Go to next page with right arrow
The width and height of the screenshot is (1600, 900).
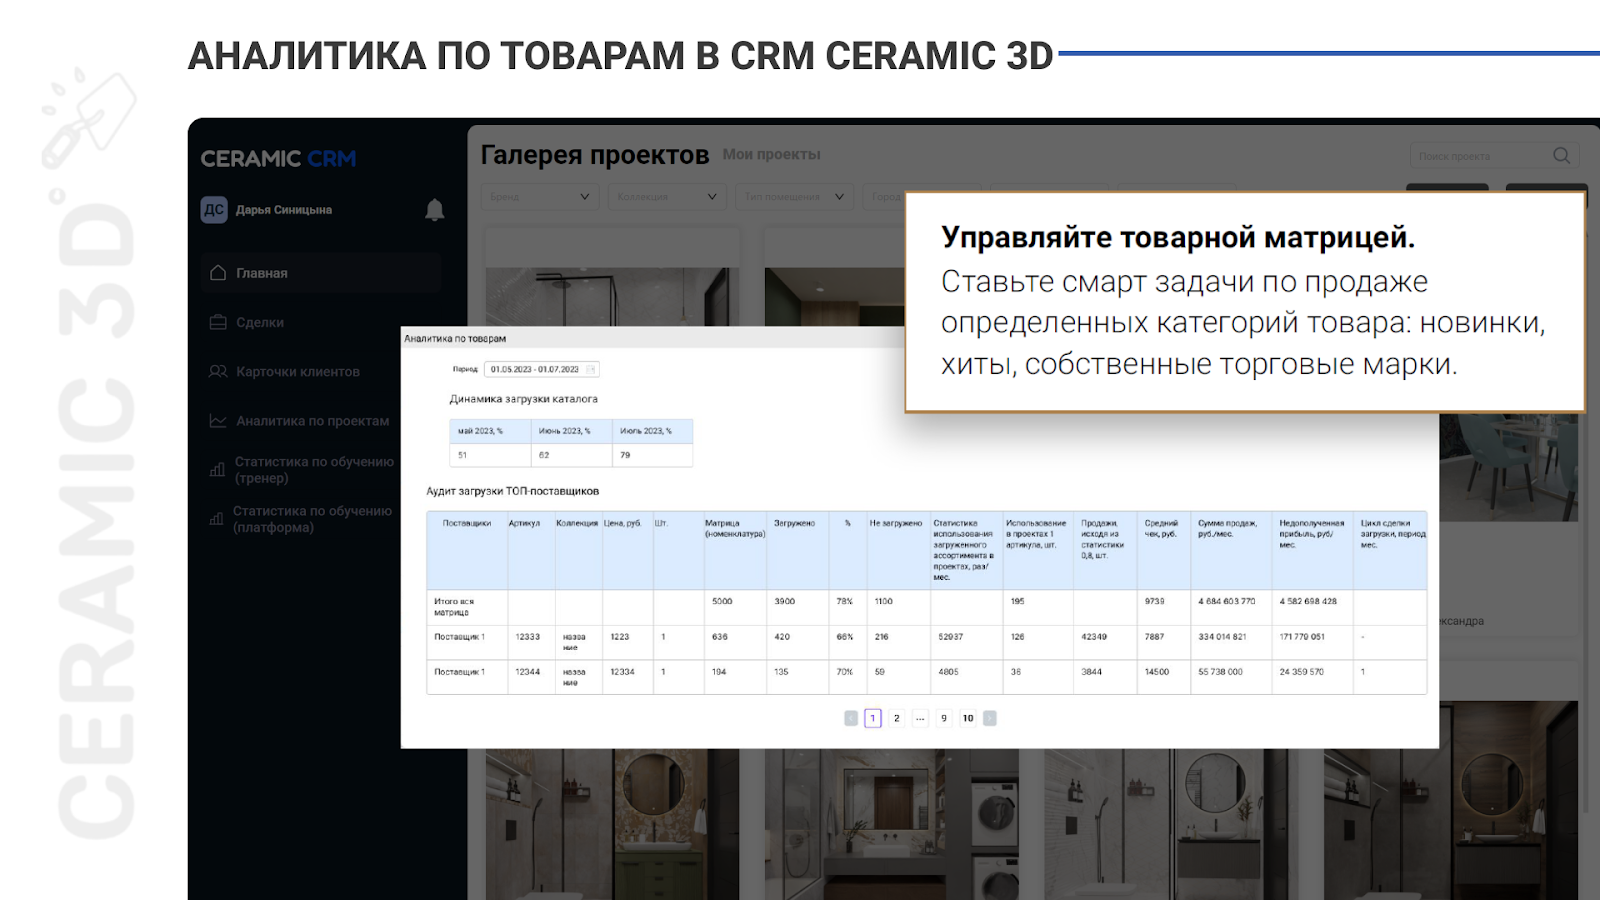pos(990,718)
